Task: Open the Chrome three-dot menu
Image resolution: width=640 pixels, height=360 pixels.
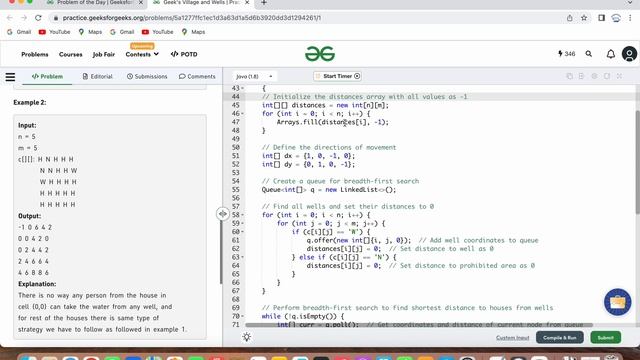Action: [x=630, y=18]
